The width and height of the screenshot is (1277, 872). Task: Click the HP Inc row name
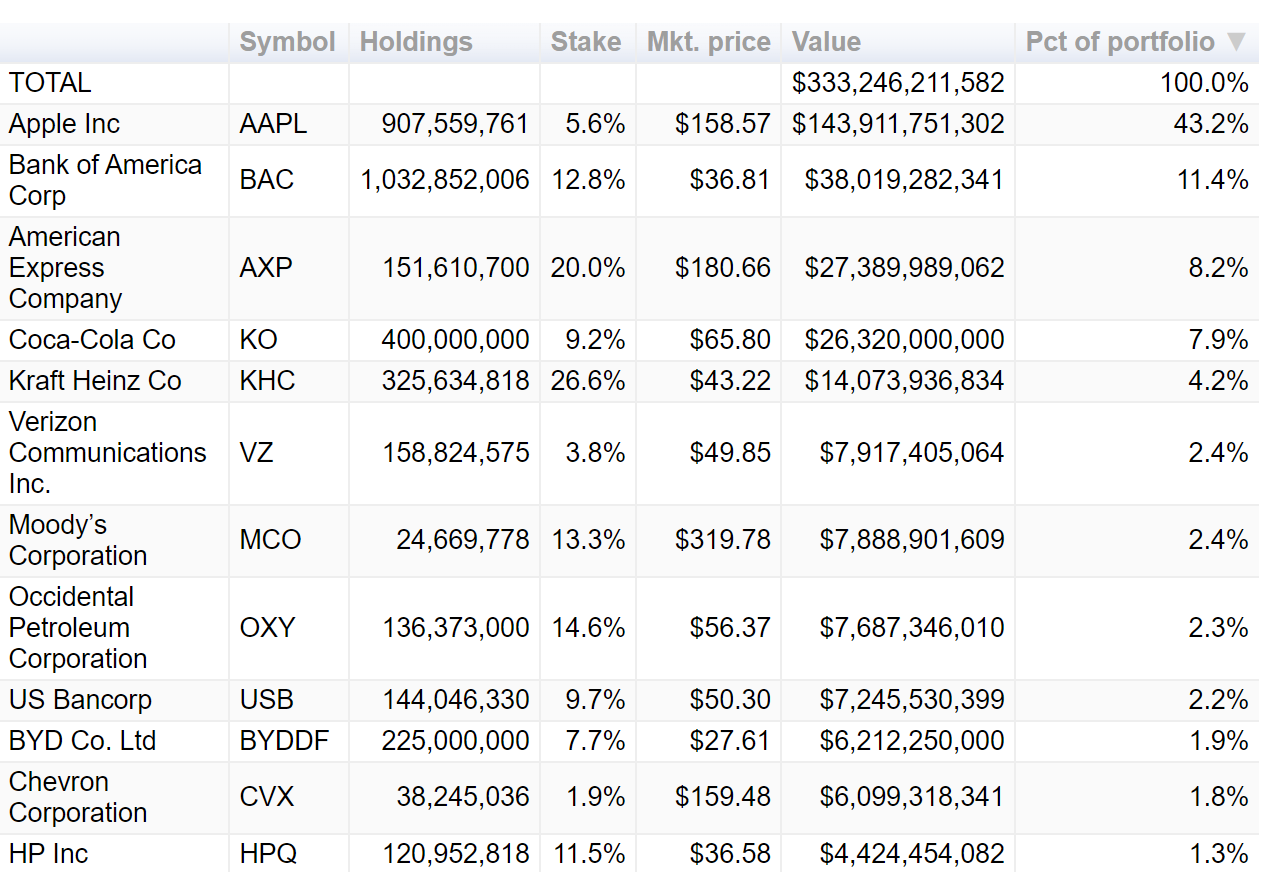[x=48, y=854]
